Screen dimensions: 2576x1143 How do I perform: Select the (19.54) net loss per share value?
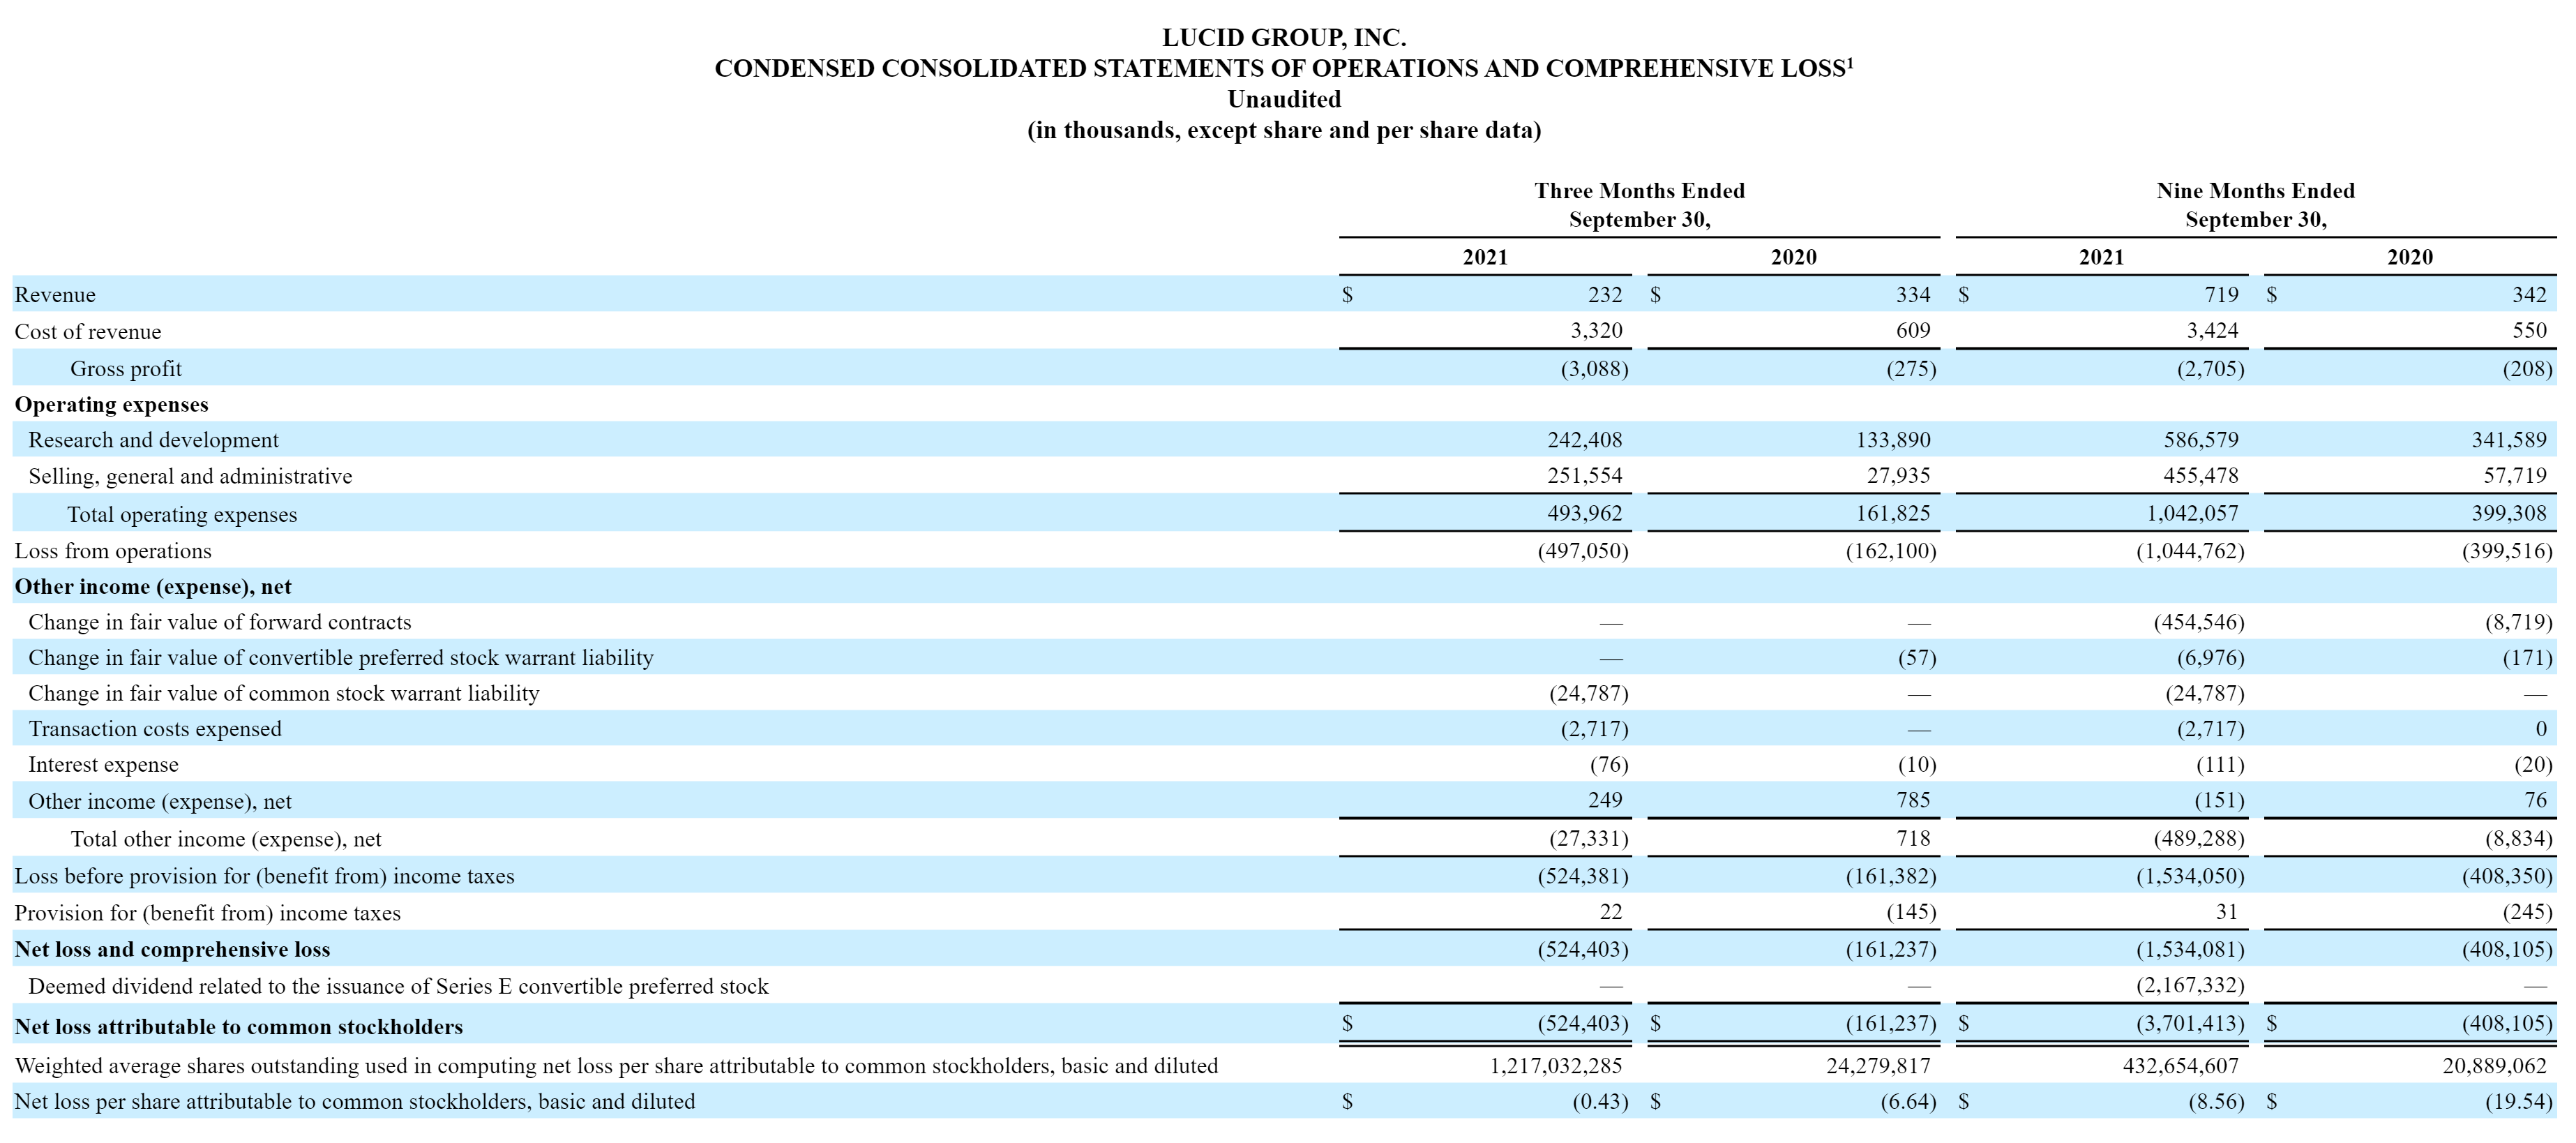pyautogui.click(x=2518, y=1102)
